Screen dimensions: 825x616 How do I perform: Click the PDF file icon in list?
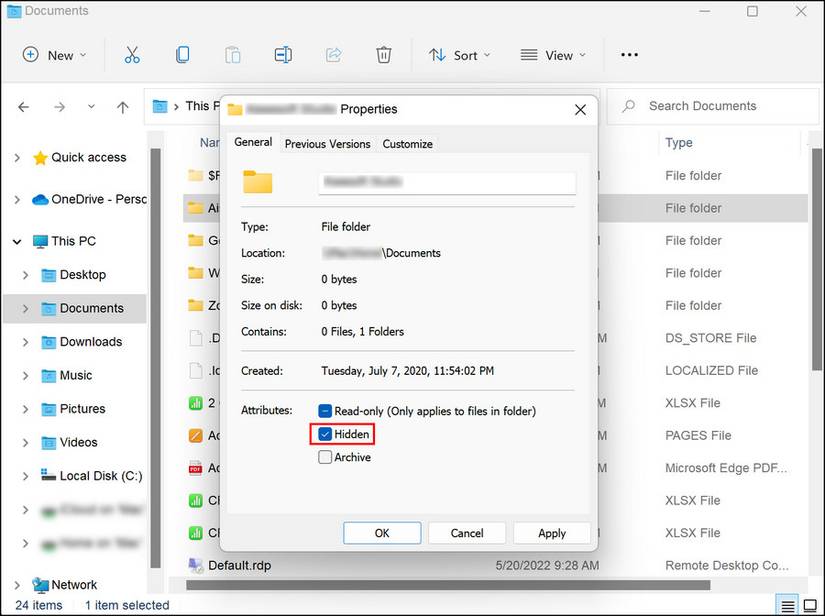(x=196, y=468)
